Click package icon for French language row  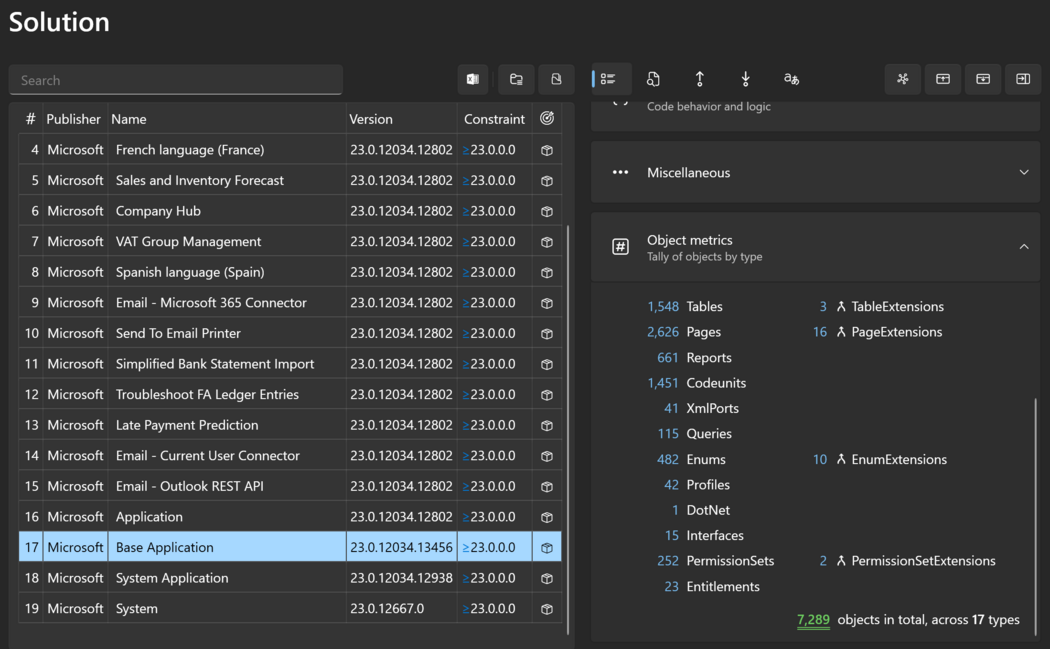pos(547,150)
